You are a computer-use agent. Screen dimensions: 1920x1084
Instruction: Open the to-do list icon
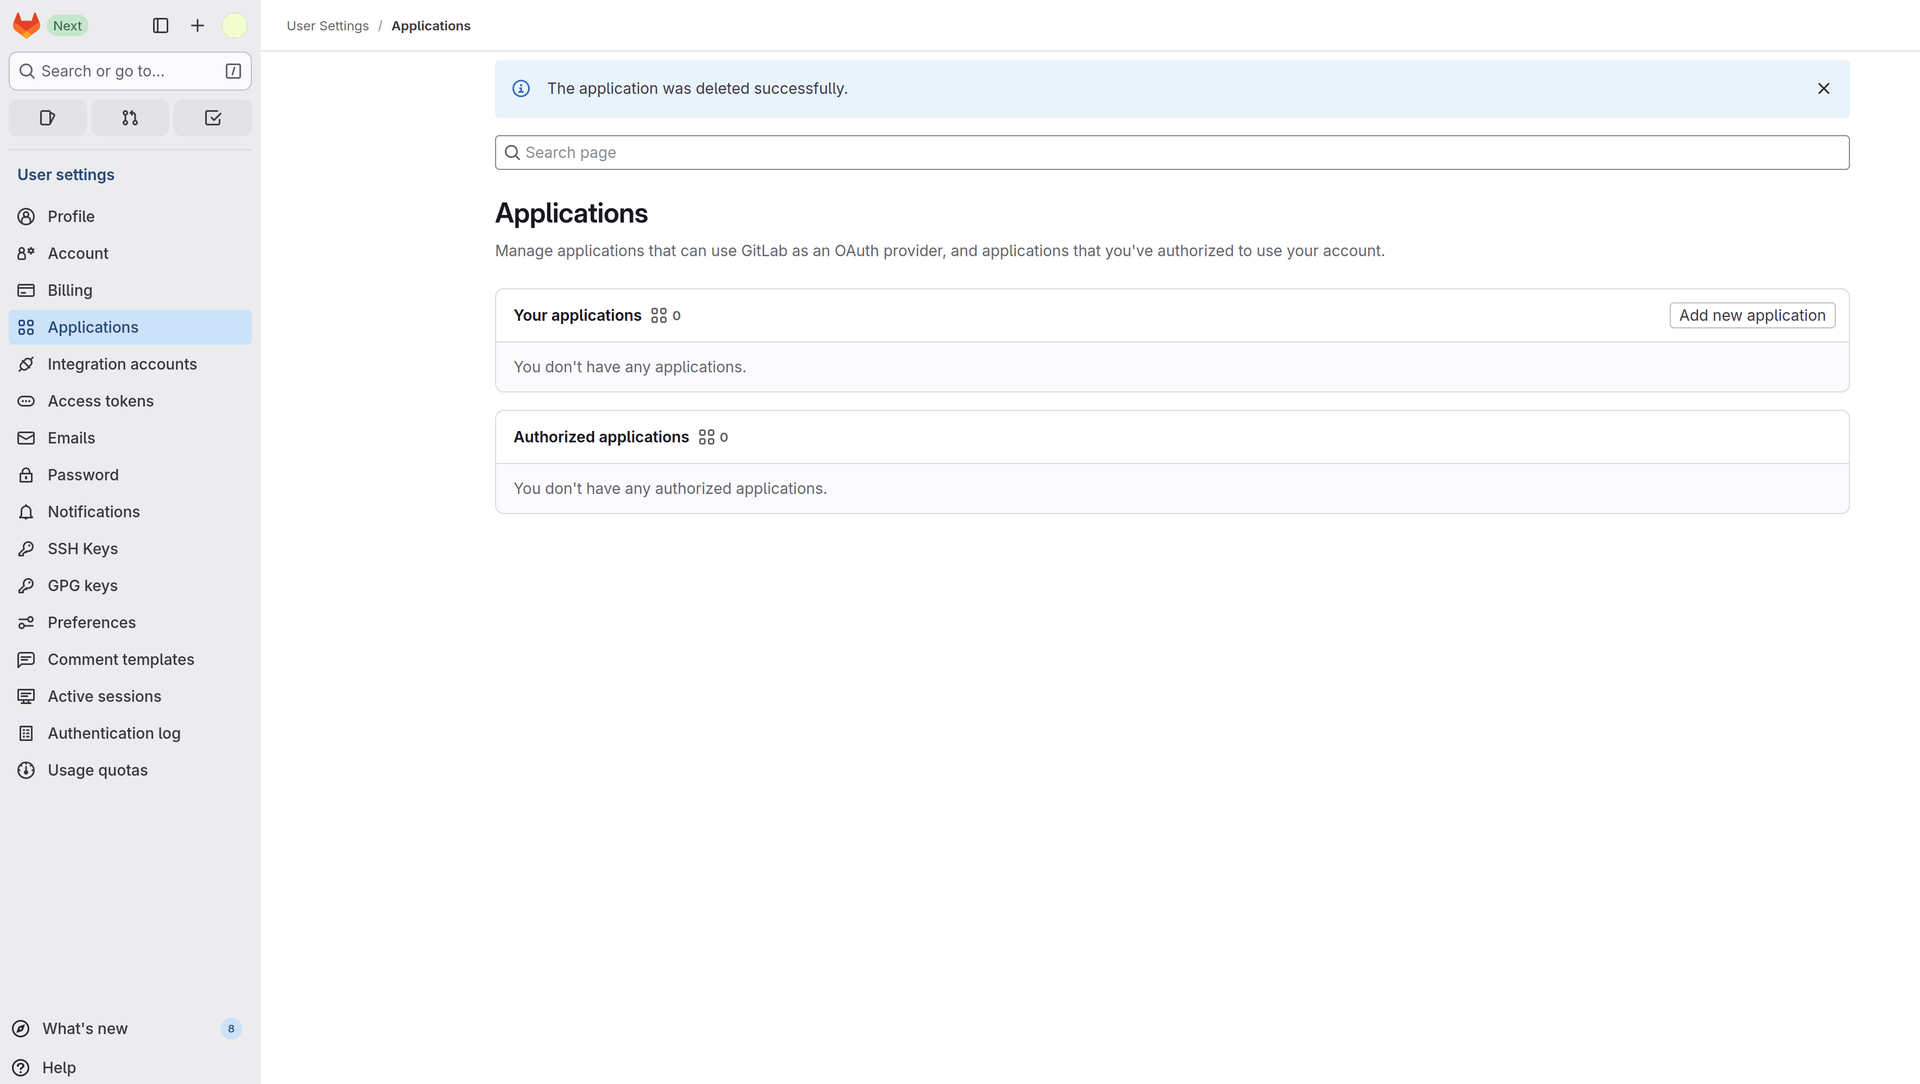pyautogui.click(x=212, y=117)
